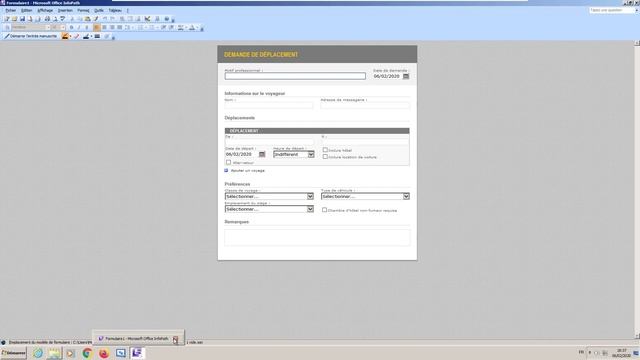640x360 pixels.
Task: Check the Aller-retour checkbox
Action: (x=229, y=162)
